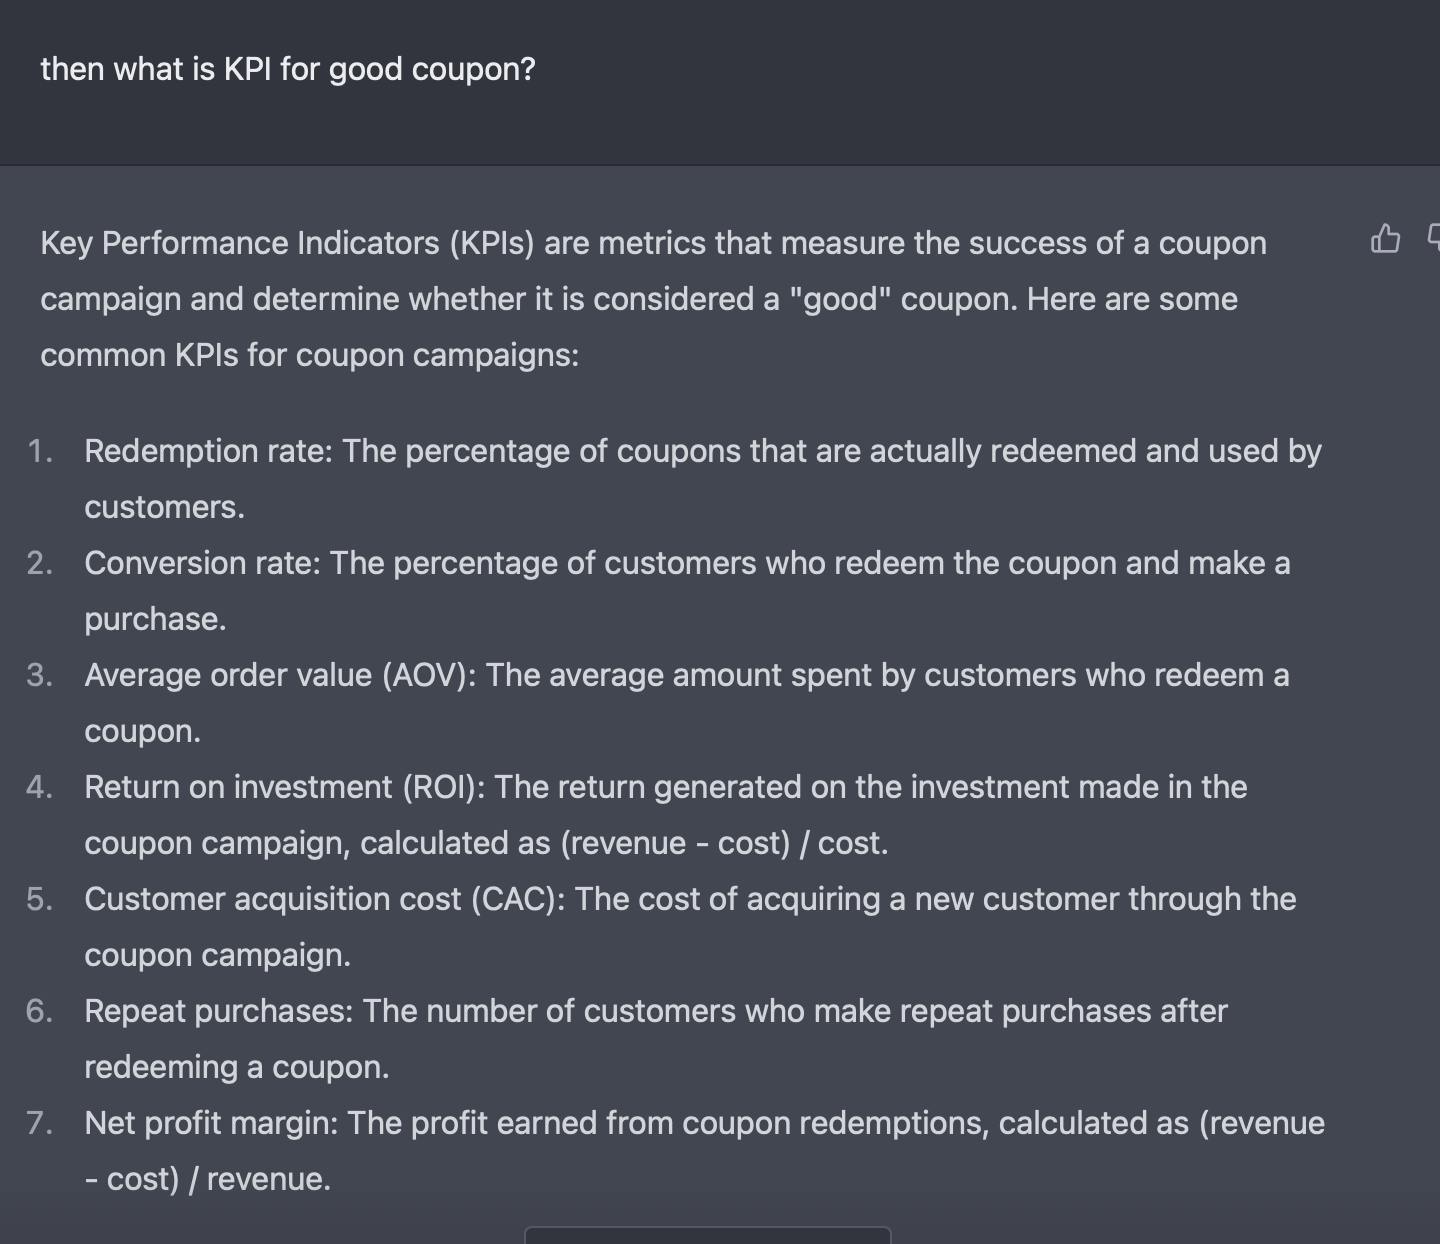
Task: Click list number 5 beside Customer acquisition cost
Action: tap(40, 899)
